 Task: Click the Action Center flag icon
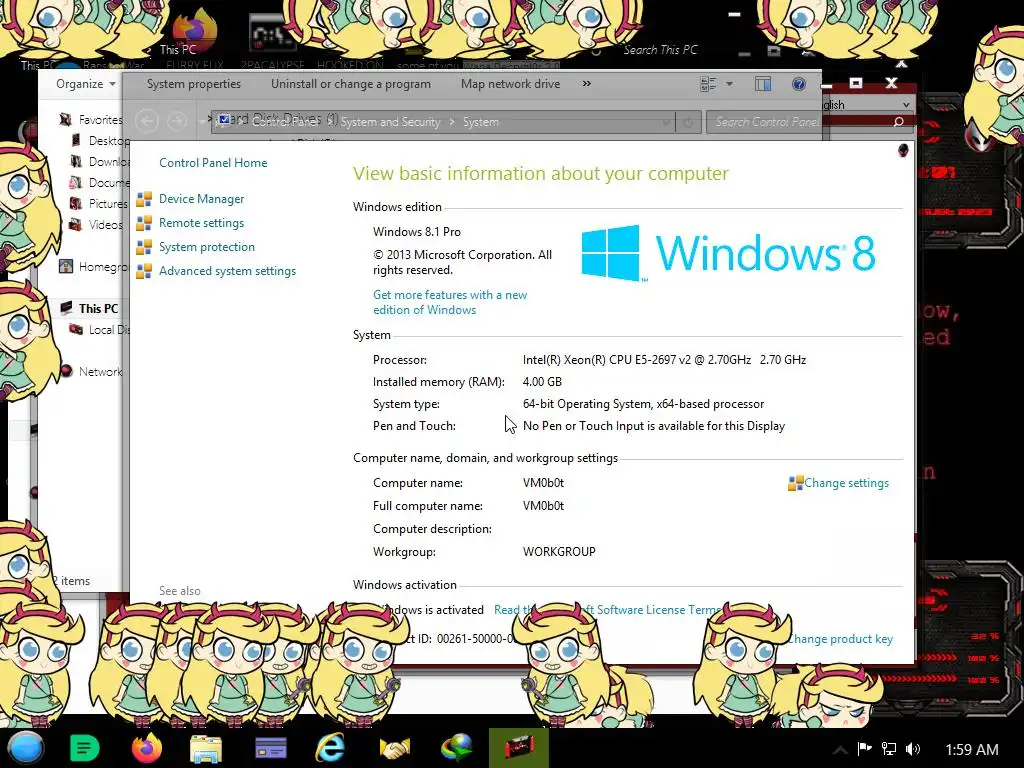pos(864,749)
